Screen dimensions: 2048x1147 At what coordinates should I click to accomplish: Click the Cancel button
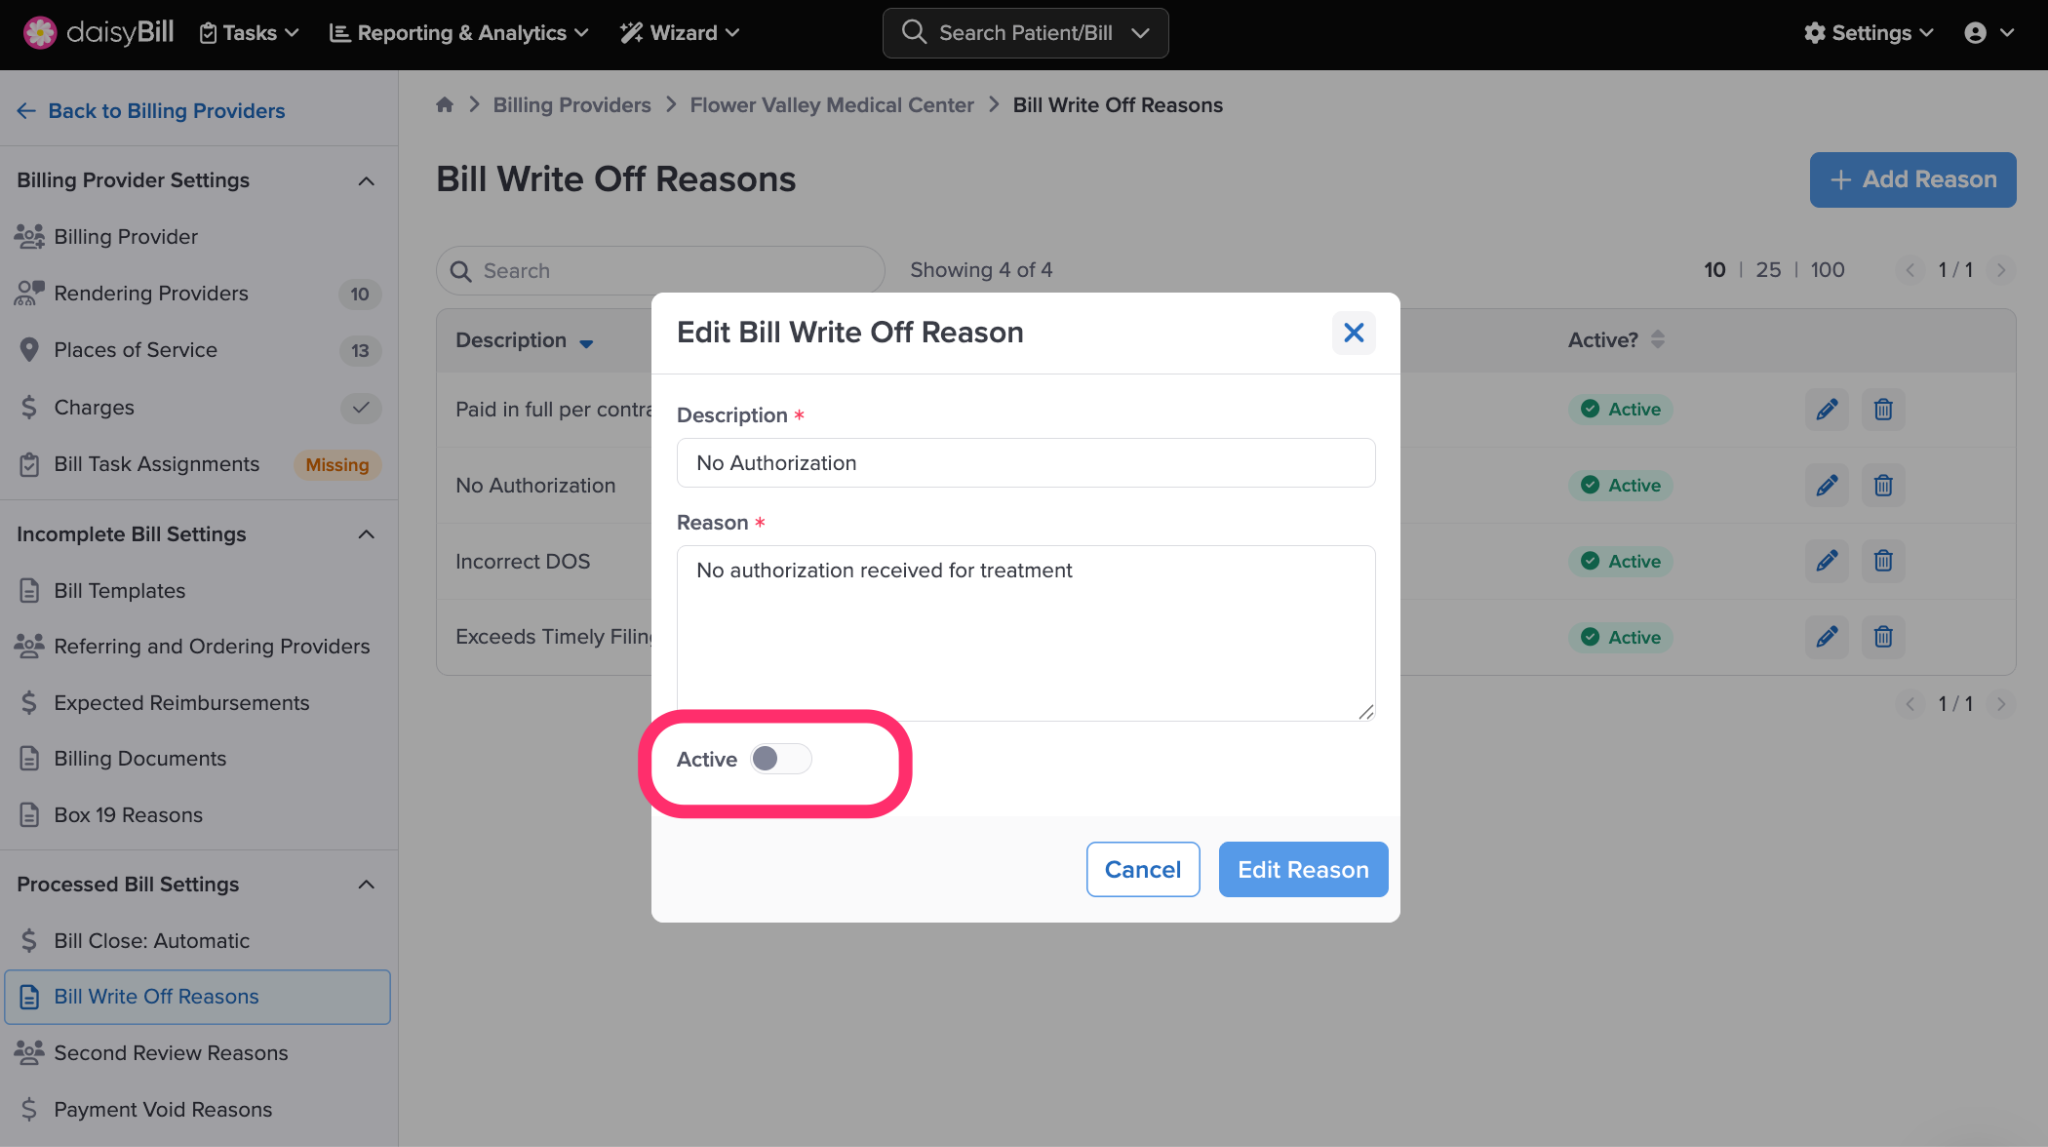1142,869
